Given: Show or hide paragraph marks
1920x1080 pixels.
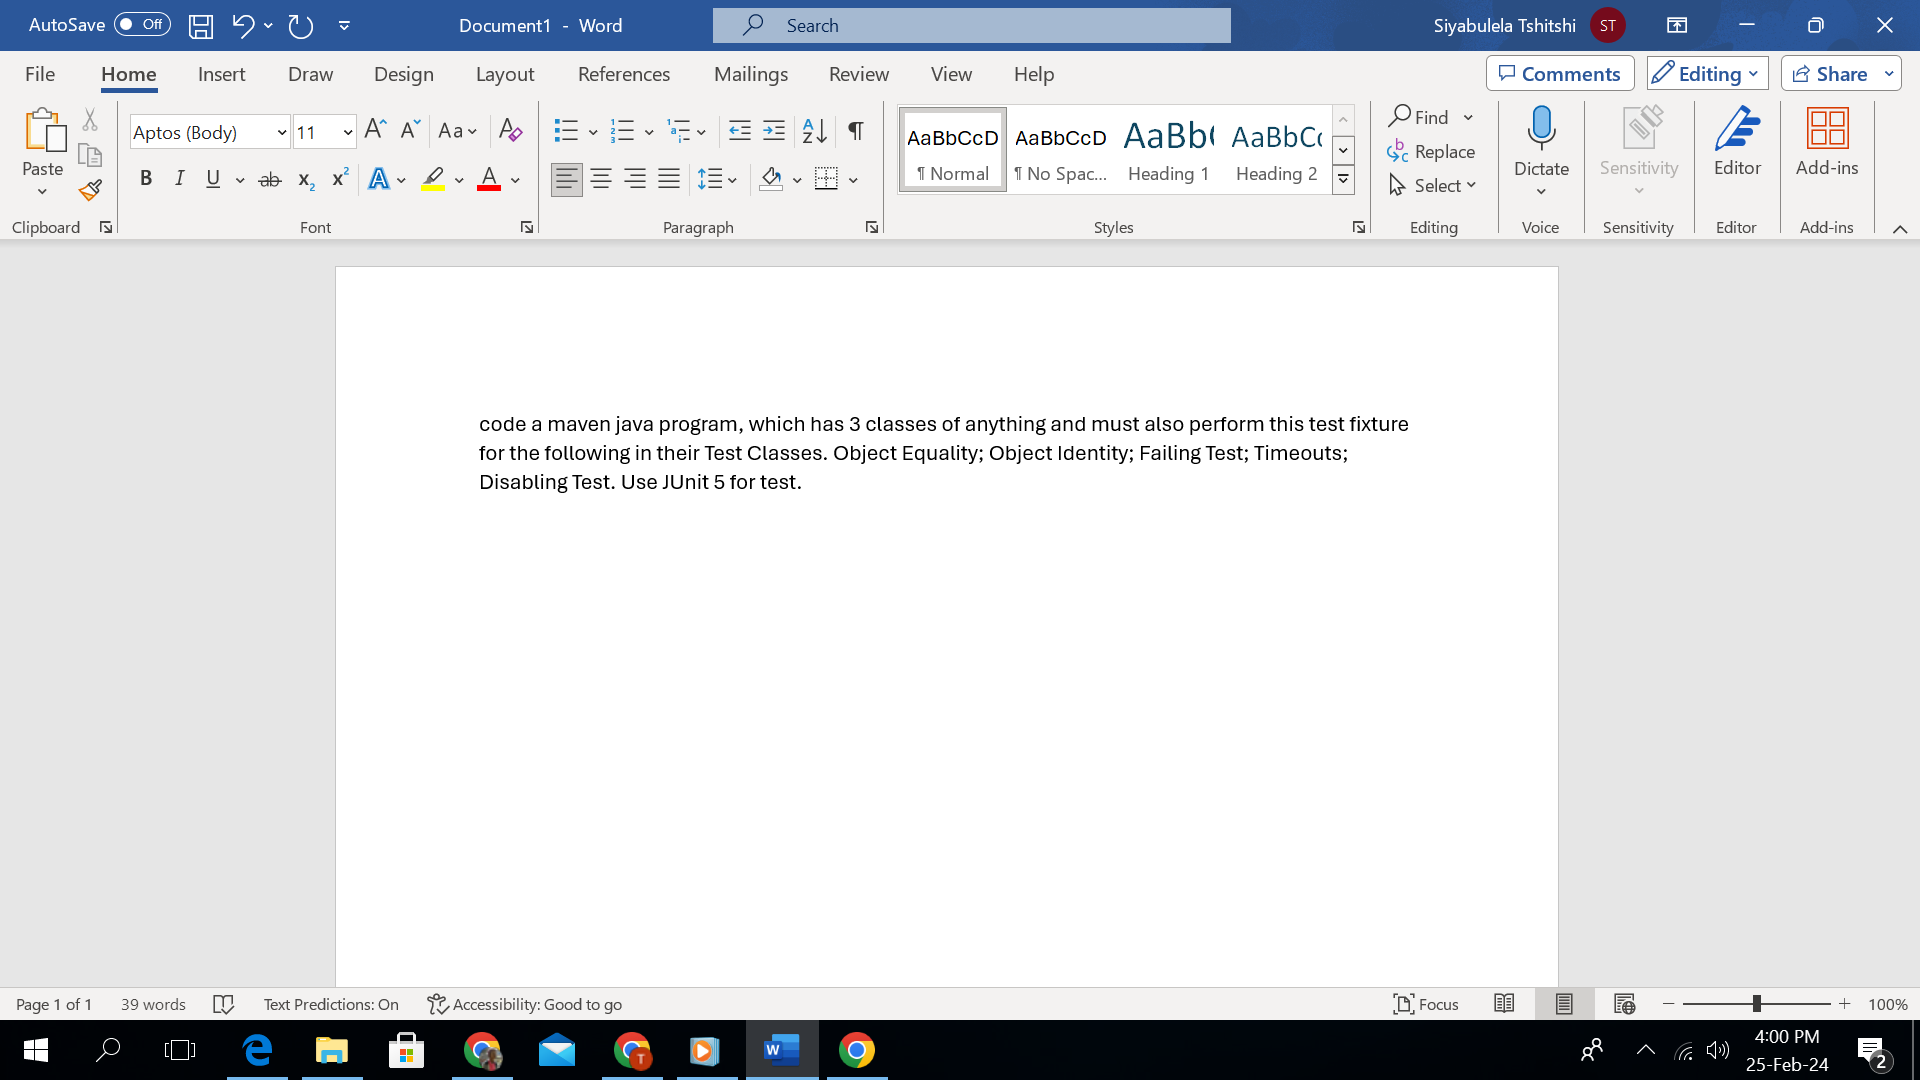Looking at the screenshot, I should click(856, 130).
